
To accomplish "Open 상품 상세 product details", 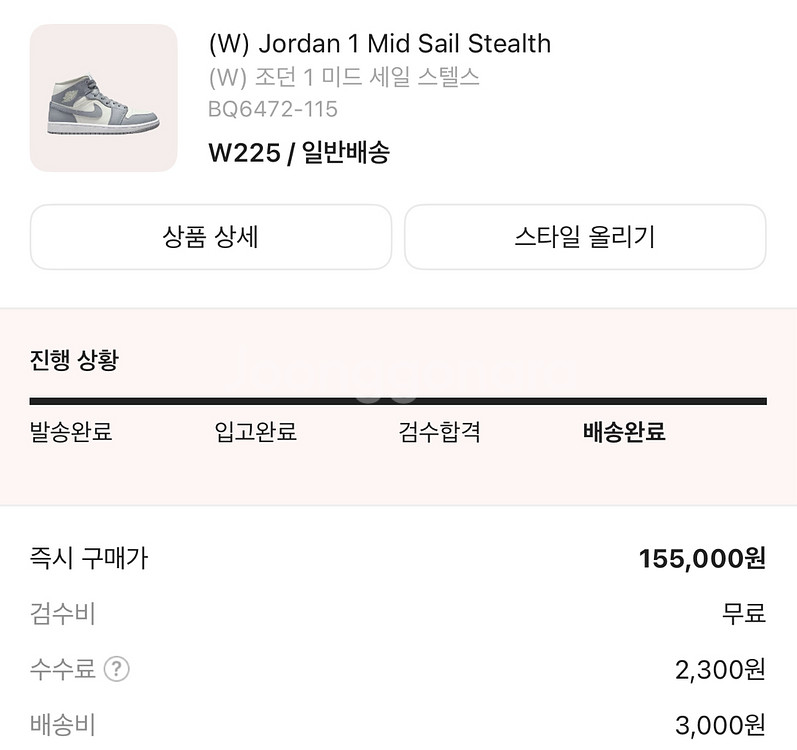I will [x=210, y=237].
